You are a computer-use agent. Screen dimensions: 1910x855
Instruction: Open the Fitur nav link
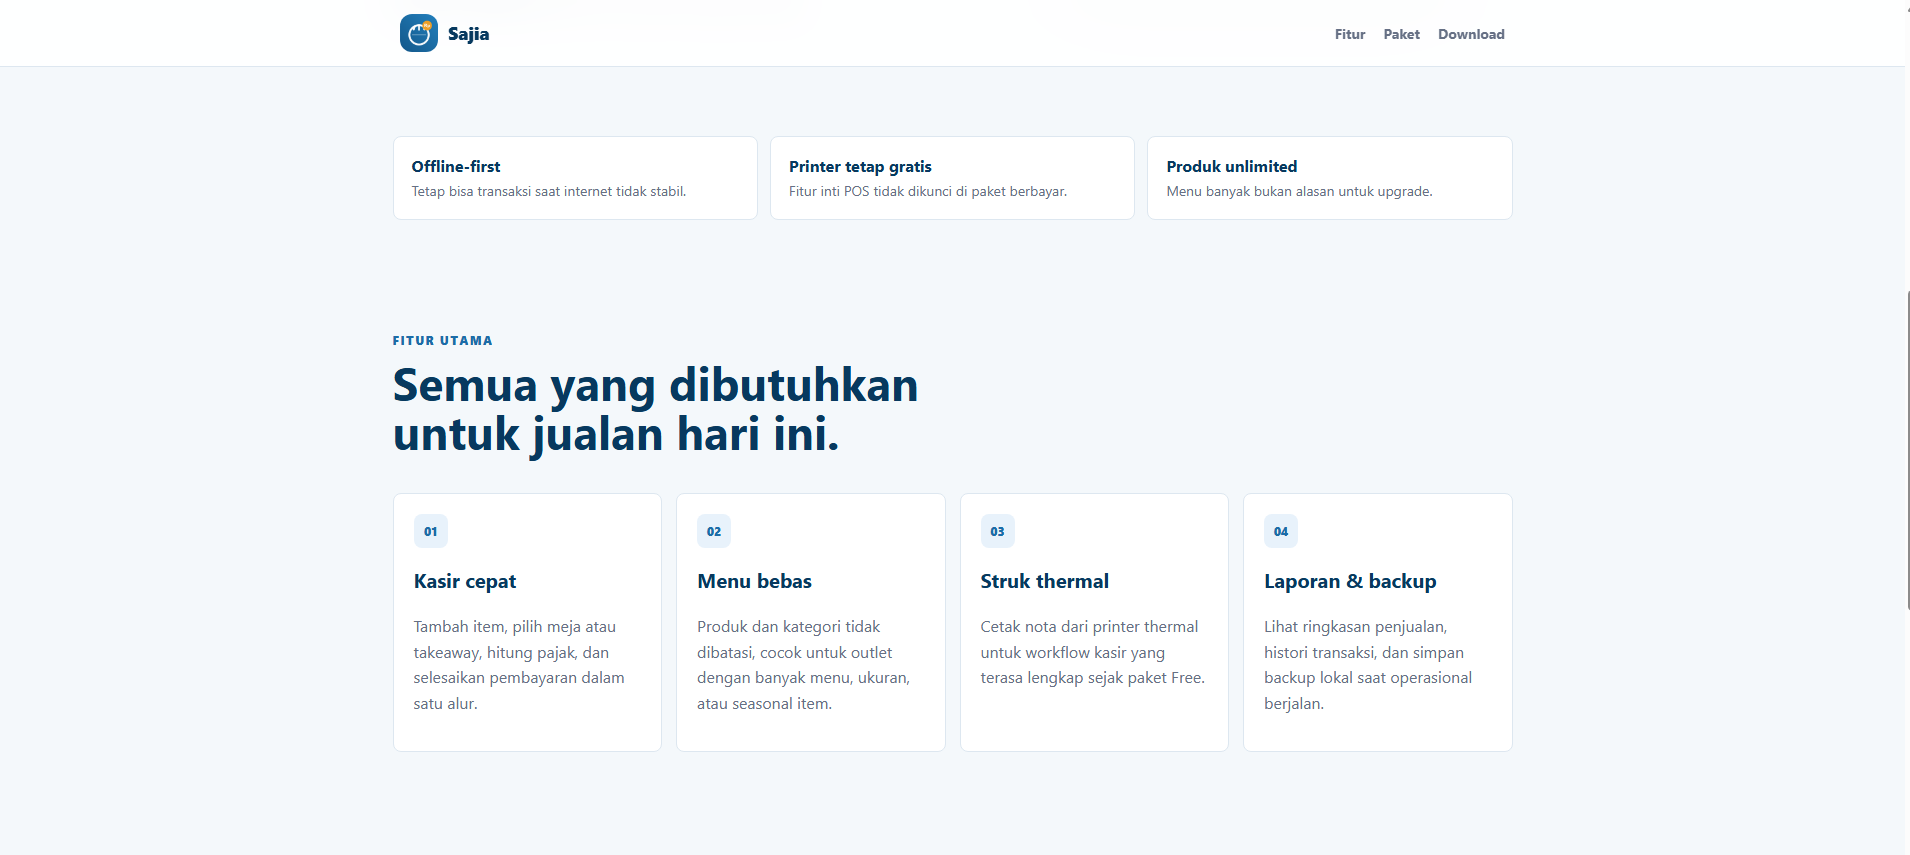pyautogui.click(x=1349, y=34)
